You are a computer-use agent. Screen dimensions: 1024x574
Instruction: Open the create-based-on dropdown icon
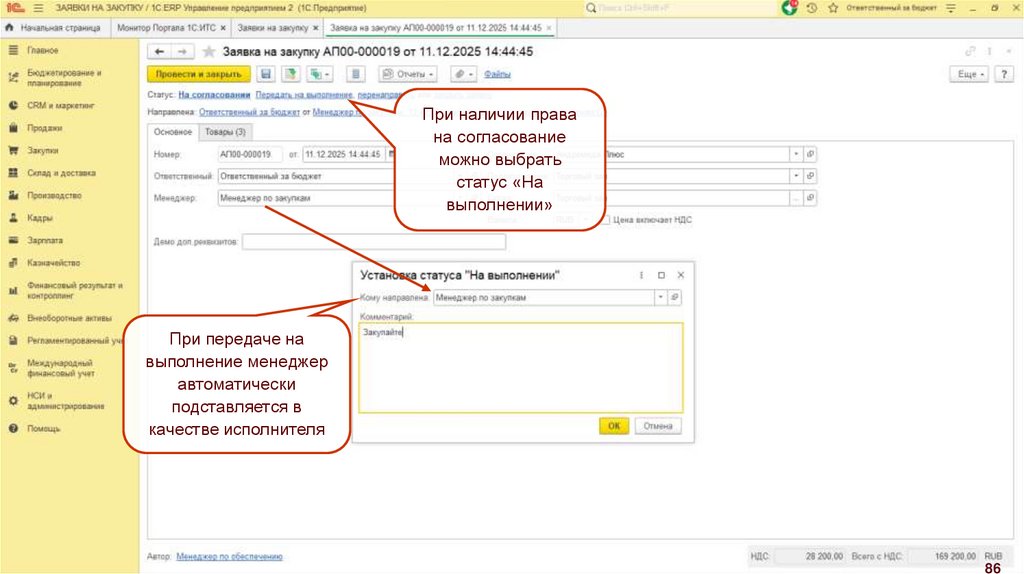point(319,74)
